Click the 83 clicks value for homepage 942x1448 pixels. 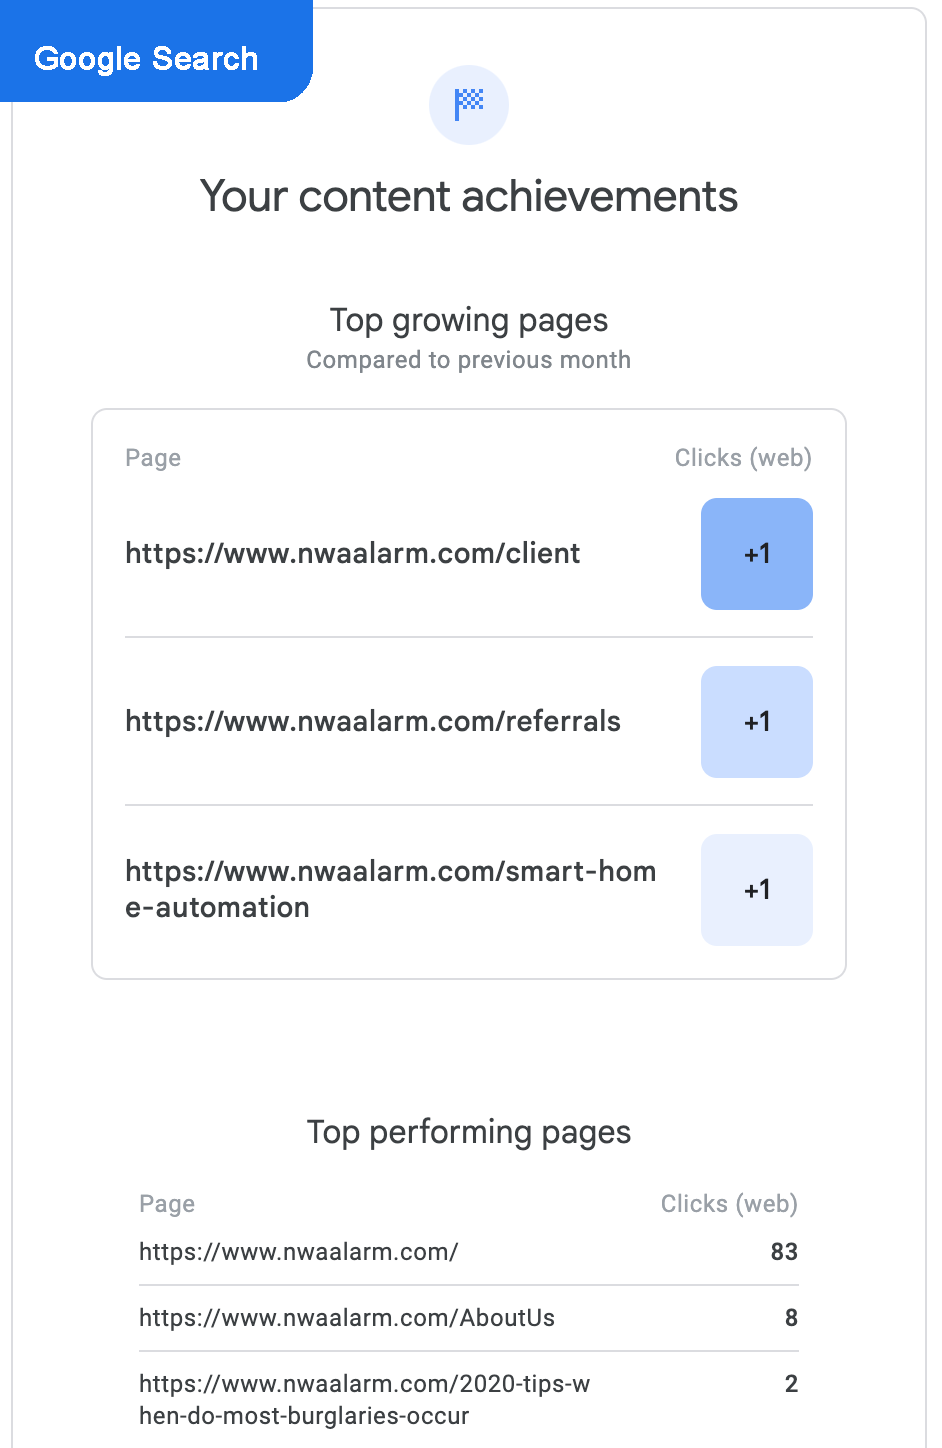pos(784,1252)
